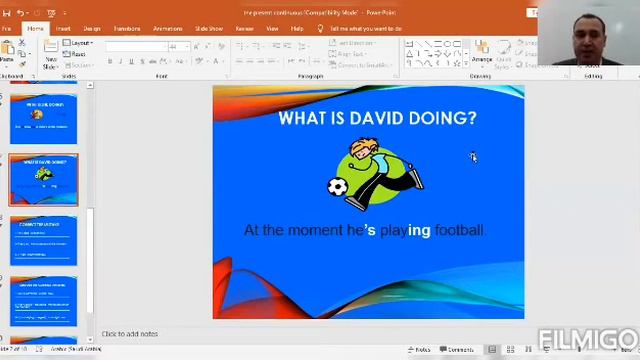The width and height of the screenshot is (640, 360).
Task: Activate the Format Painter brush
Action: 22,64
